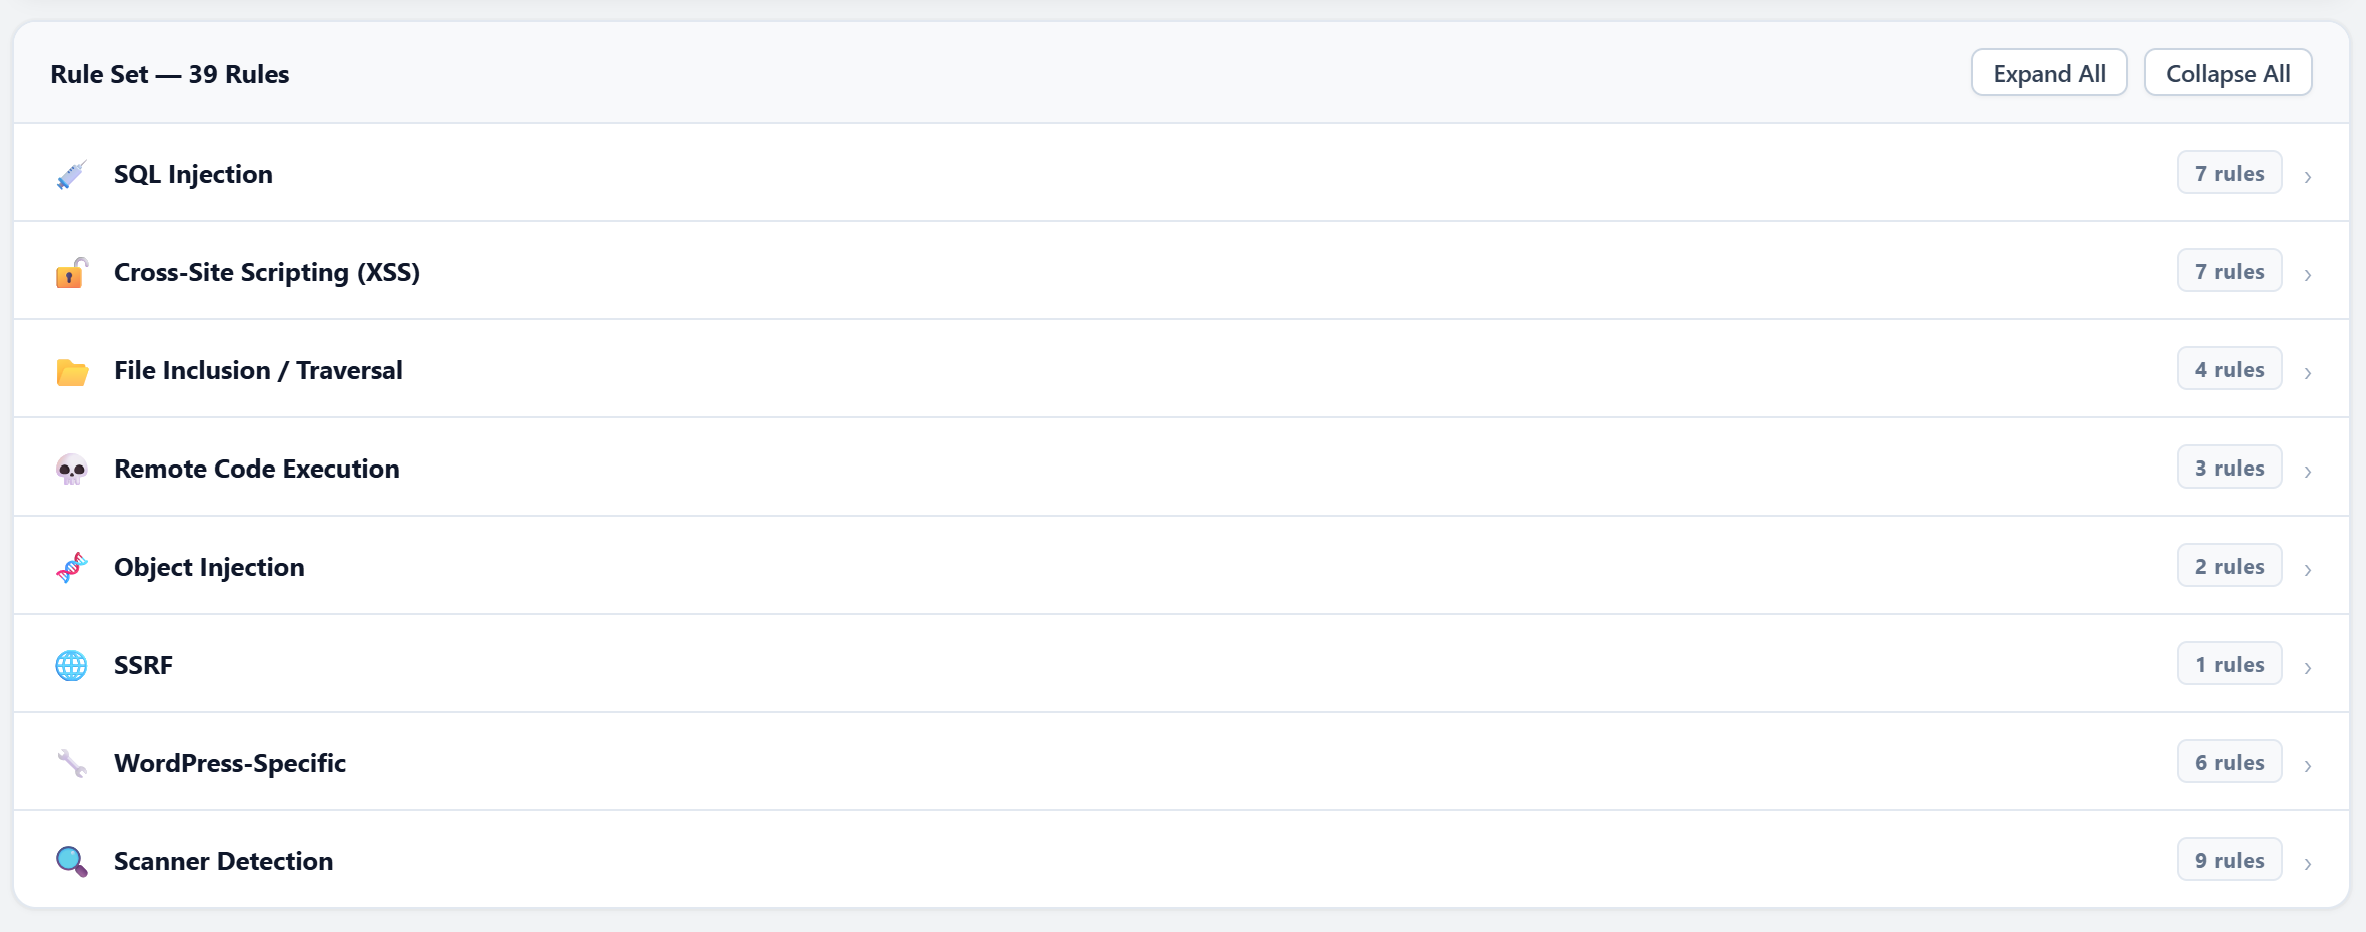
Task: Click the '7 rules' badge for SQL Injection
Action: tap(2229, 173)
